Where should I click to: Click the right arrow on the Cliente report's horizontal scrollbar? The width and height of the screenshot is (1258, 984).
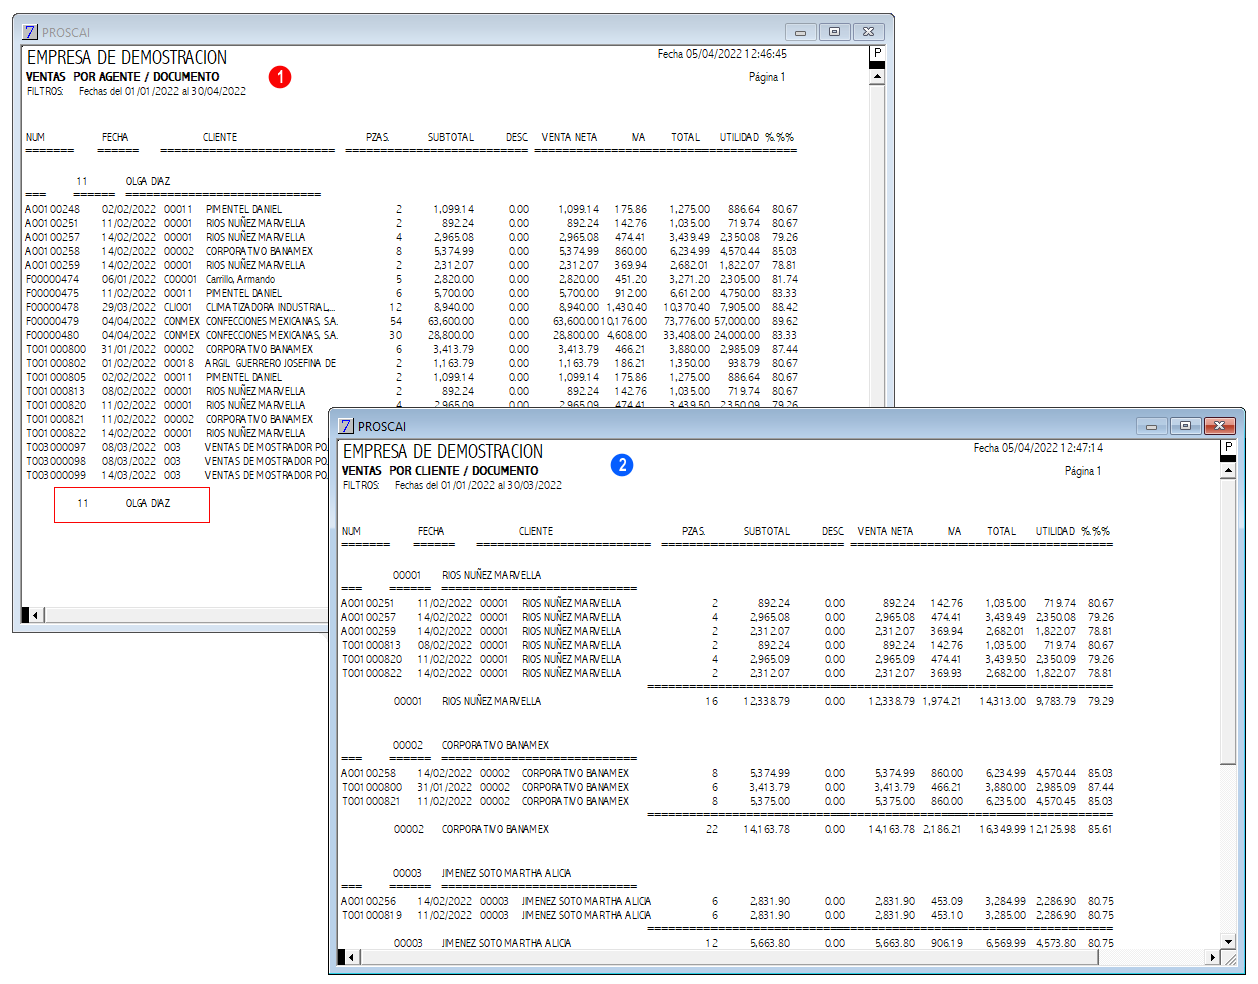coord(1213,957)
